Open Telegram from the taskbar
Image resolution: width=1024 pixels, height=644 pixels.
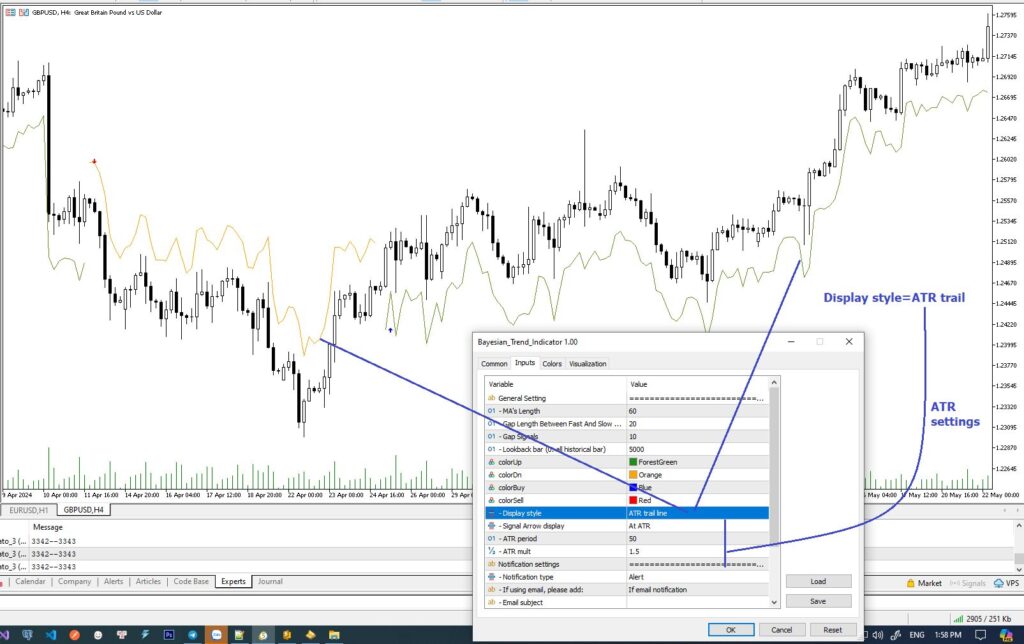tap(192, 634)
